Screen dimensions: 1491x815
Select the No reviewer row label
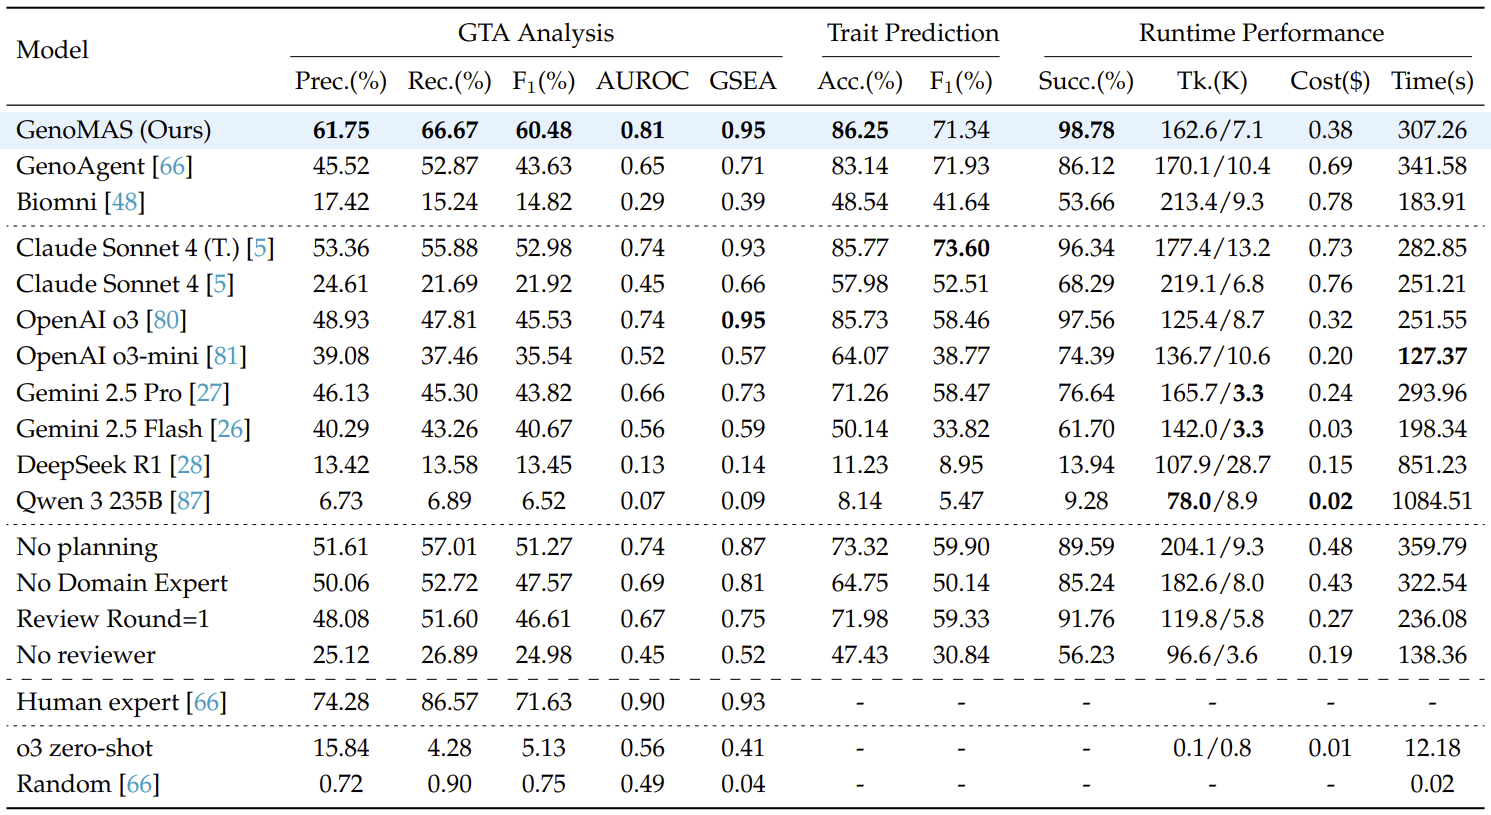[x=86, y=655]
